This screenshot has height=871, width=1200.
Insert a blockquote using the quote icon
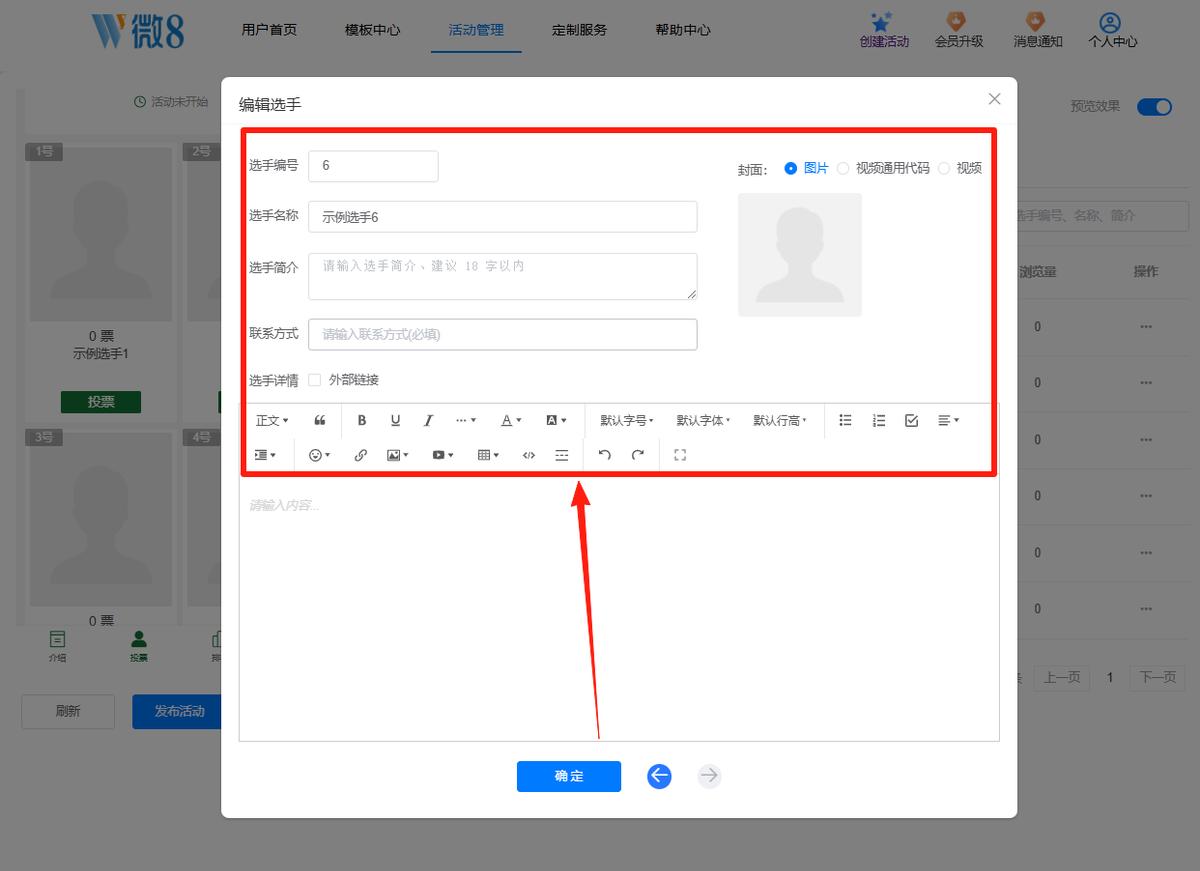tap(320, 421)
